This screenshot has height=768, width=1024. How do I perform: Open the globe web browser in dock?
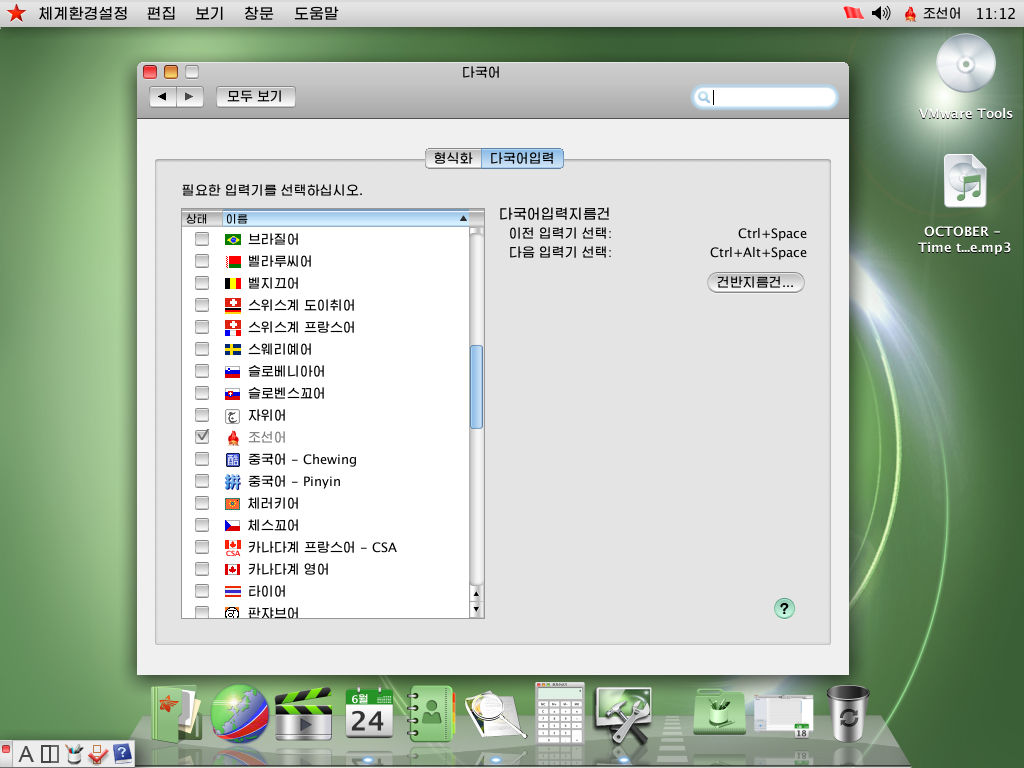(239, 714)
